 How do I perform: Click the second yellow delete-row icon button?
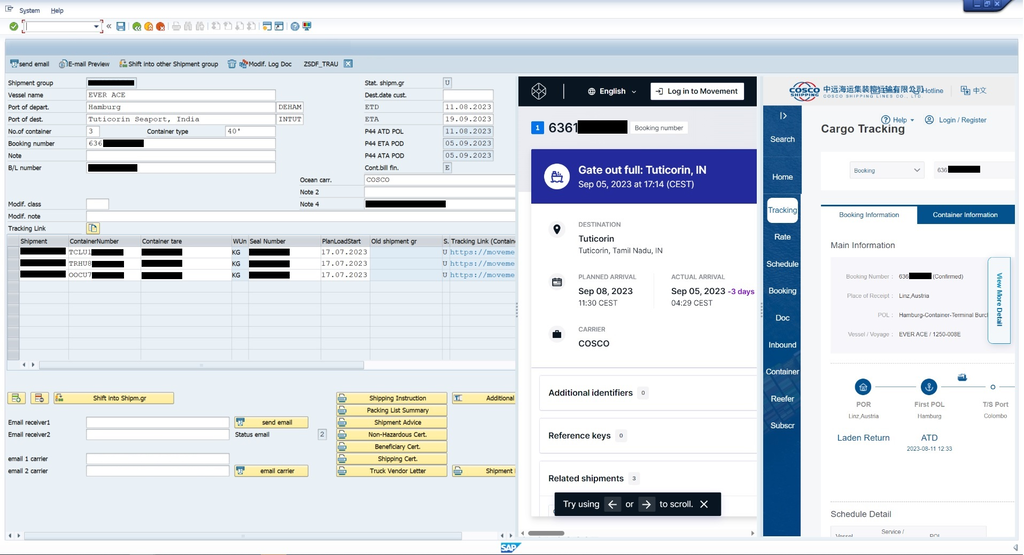point(39,398)
